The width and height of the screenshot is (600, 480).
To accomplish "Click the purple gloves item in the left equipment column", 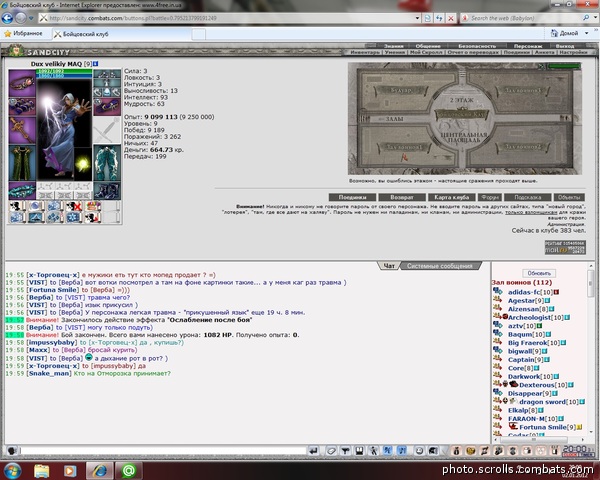I will pos(22,106).
